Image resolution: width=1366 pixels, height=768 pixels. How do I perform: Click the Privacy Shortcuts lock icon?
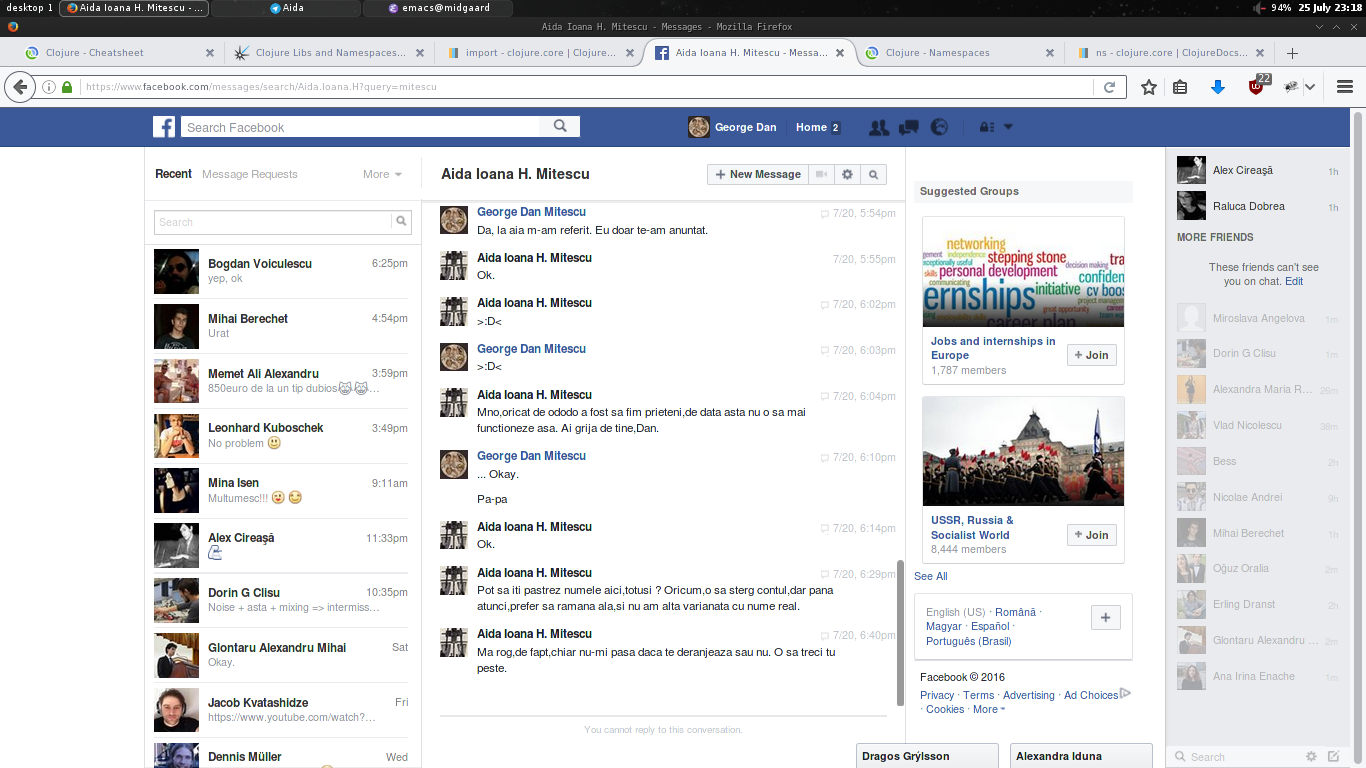click(x=986, y=127)
